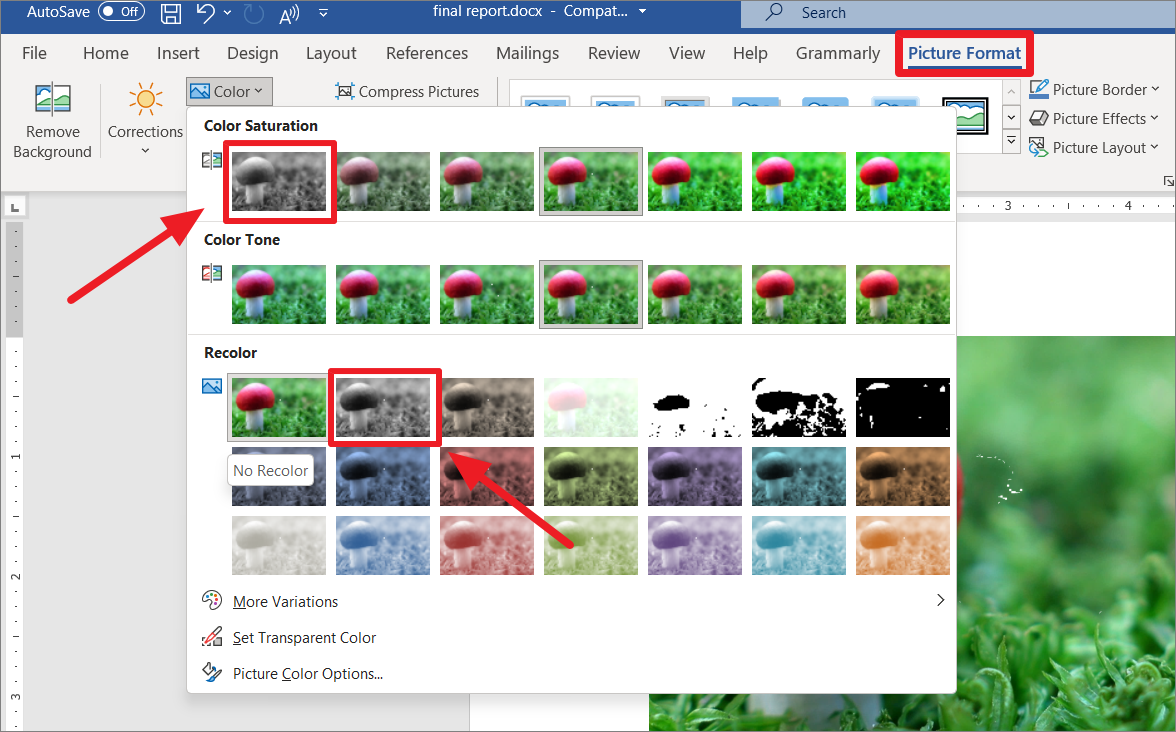The height and width of the screenshot is (732, 1176).
Task: Click the Redo icon in title bar
Action: [254, 13]
